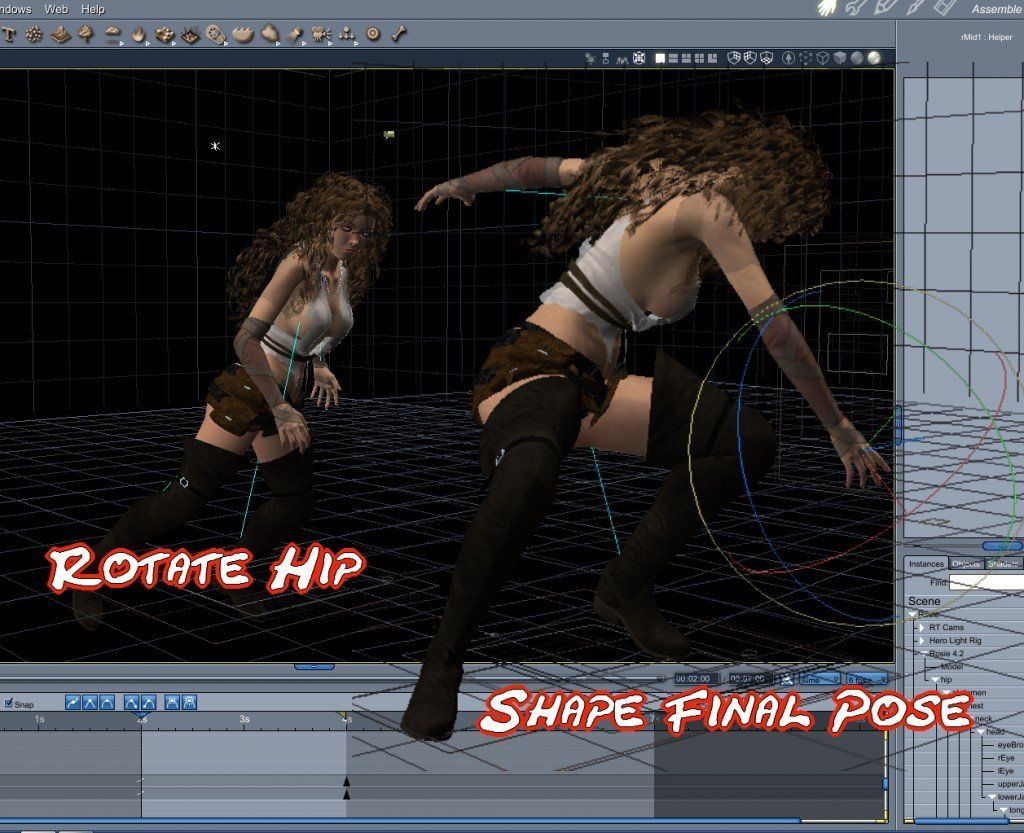Expand the RT Cams tree node
This screenshot has height=833, width=1024.
(x=921, y=627)
